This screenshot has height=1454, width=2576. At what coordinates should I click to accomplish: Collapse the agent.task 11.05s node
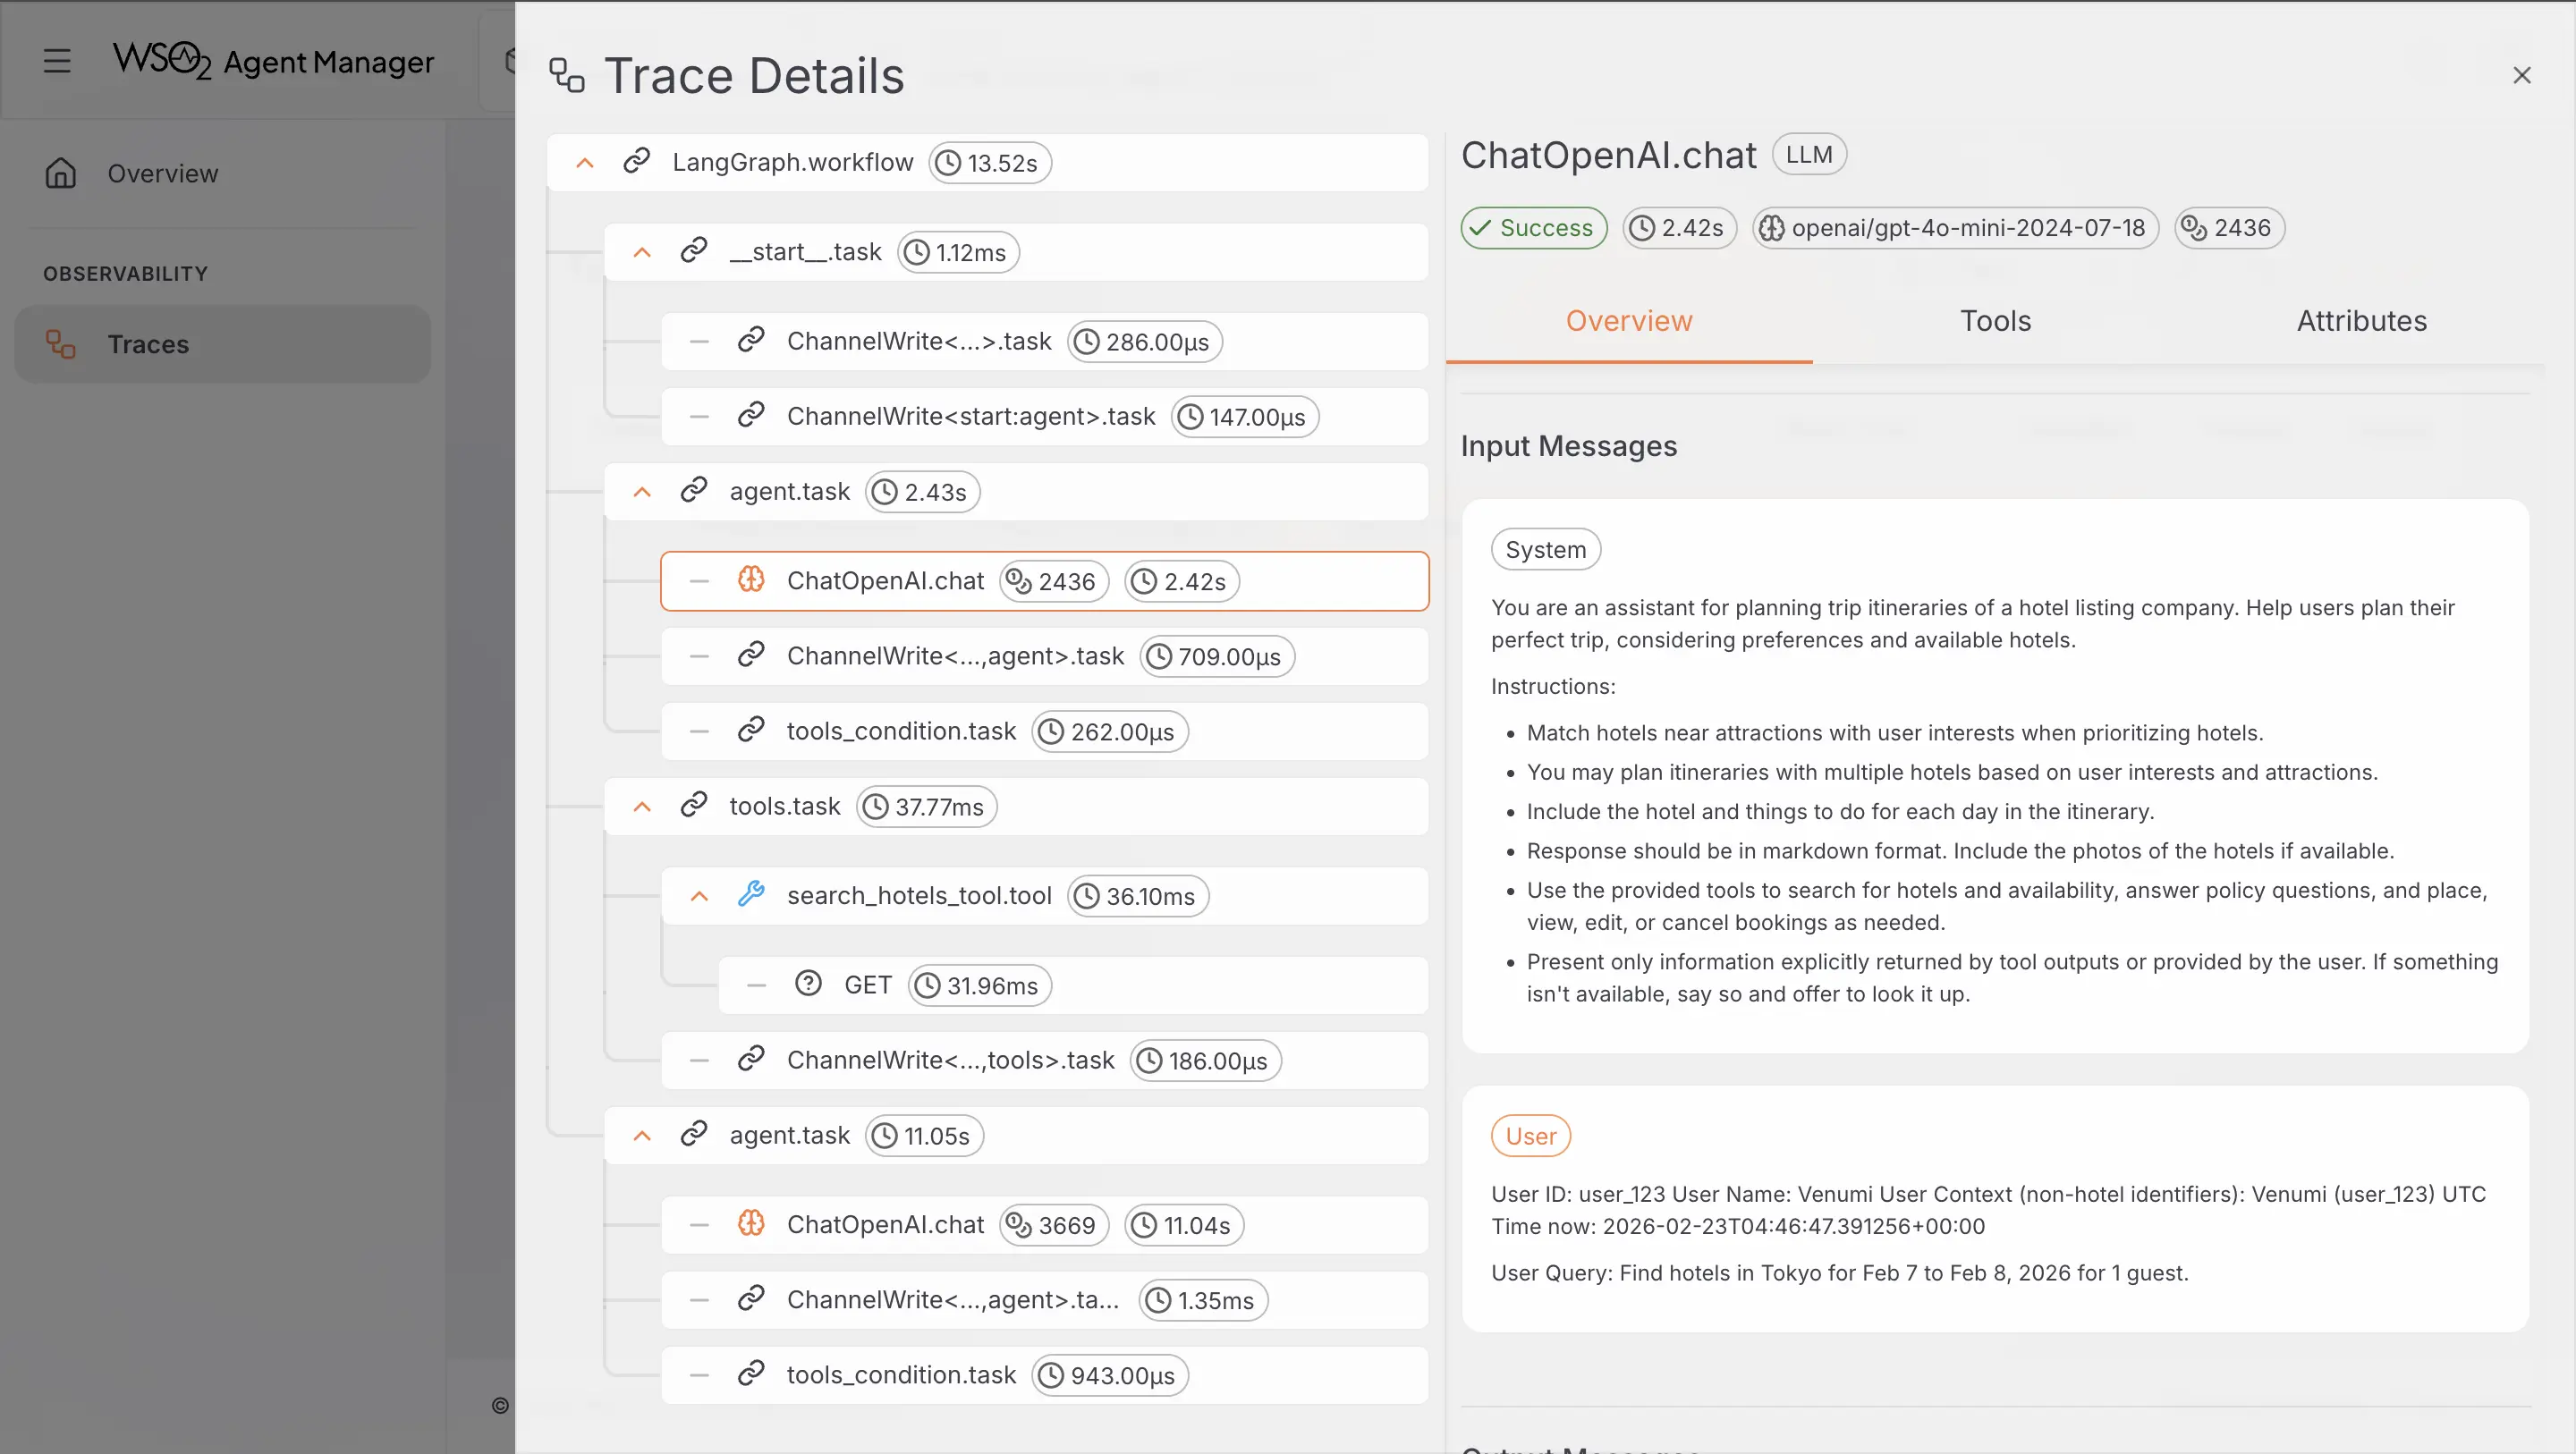[642, 1135]
